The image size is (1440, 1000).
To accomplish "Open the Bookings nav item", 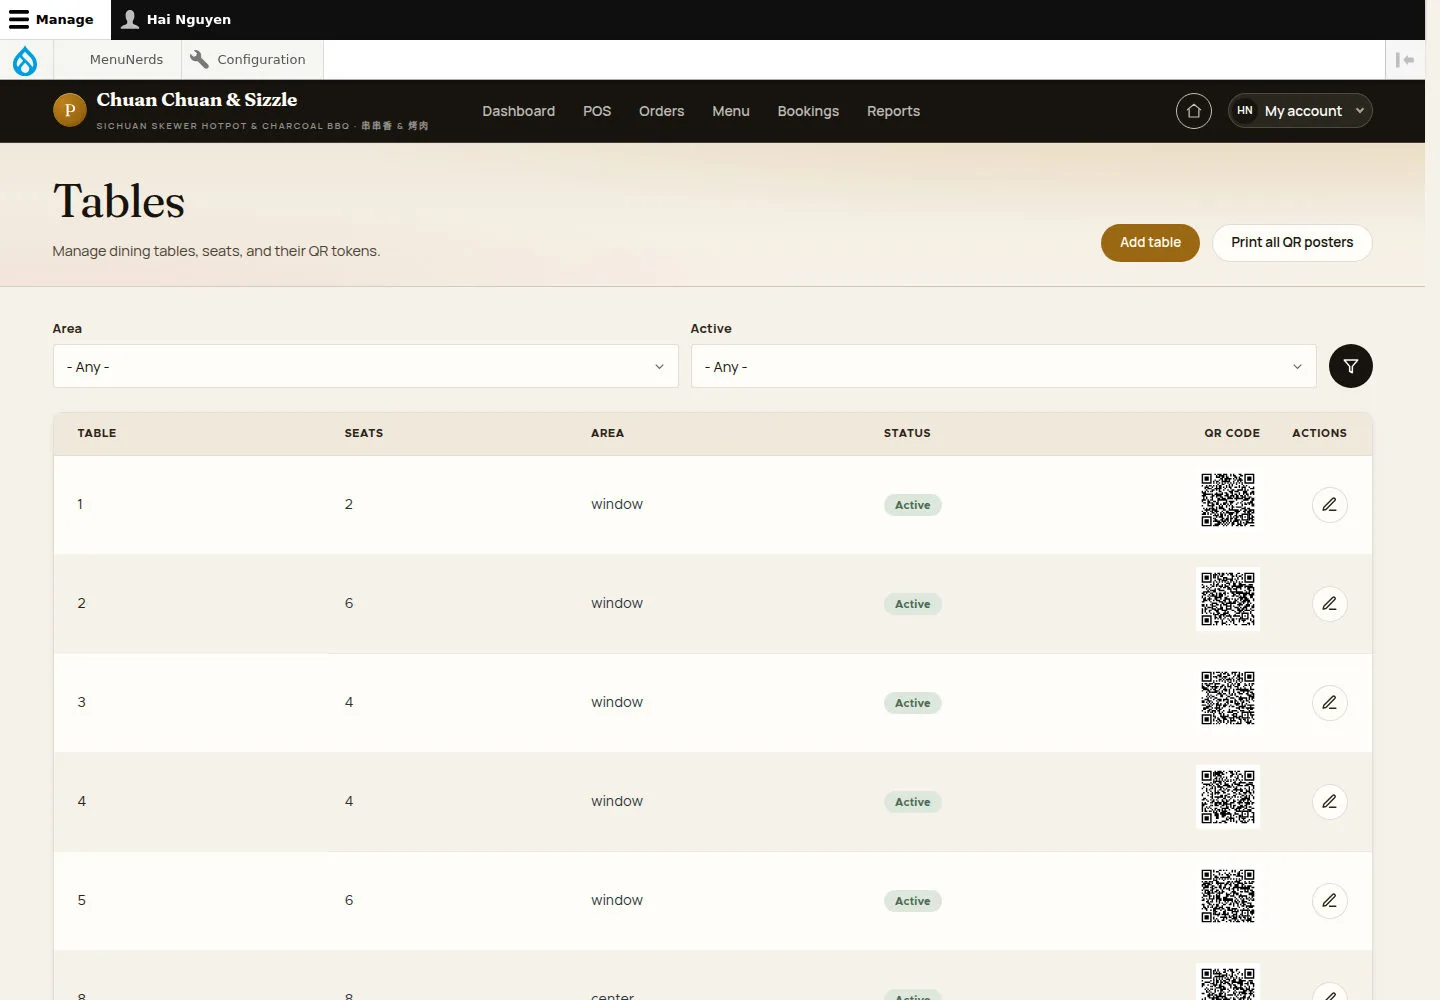I will (x=808, y=111).
